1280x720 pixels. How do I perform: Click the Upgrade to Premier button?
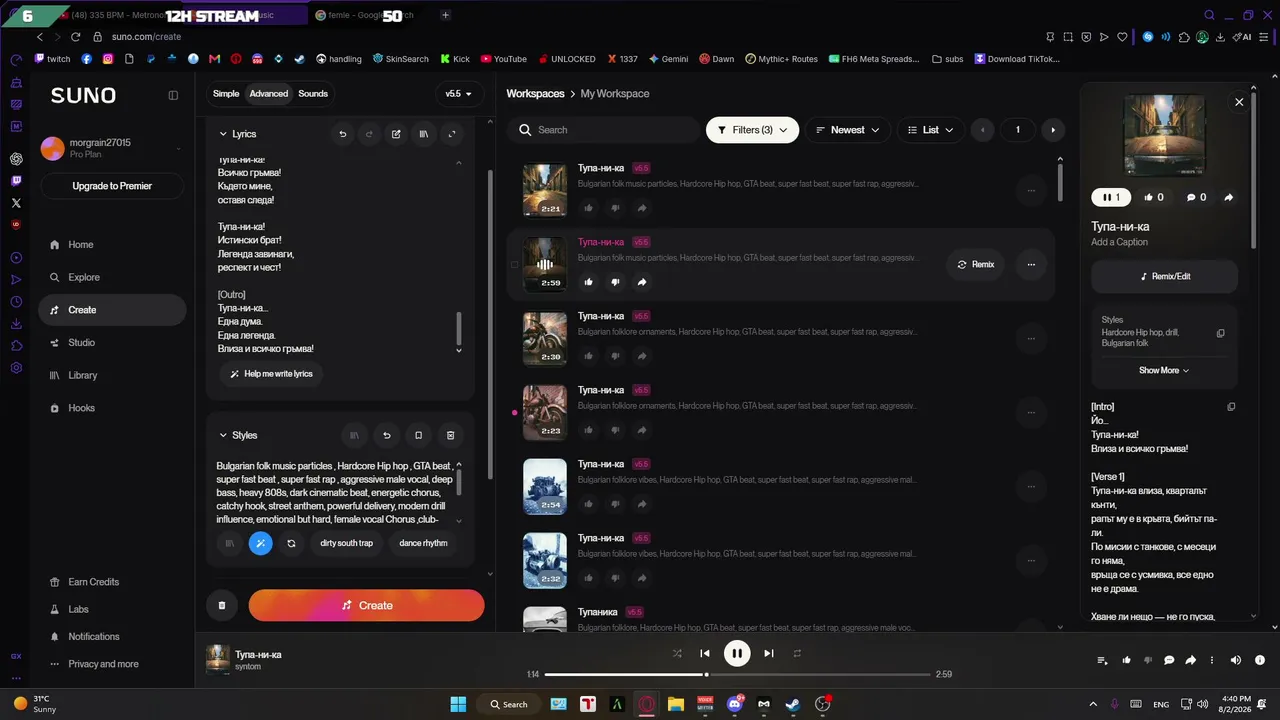coord(112,186)
